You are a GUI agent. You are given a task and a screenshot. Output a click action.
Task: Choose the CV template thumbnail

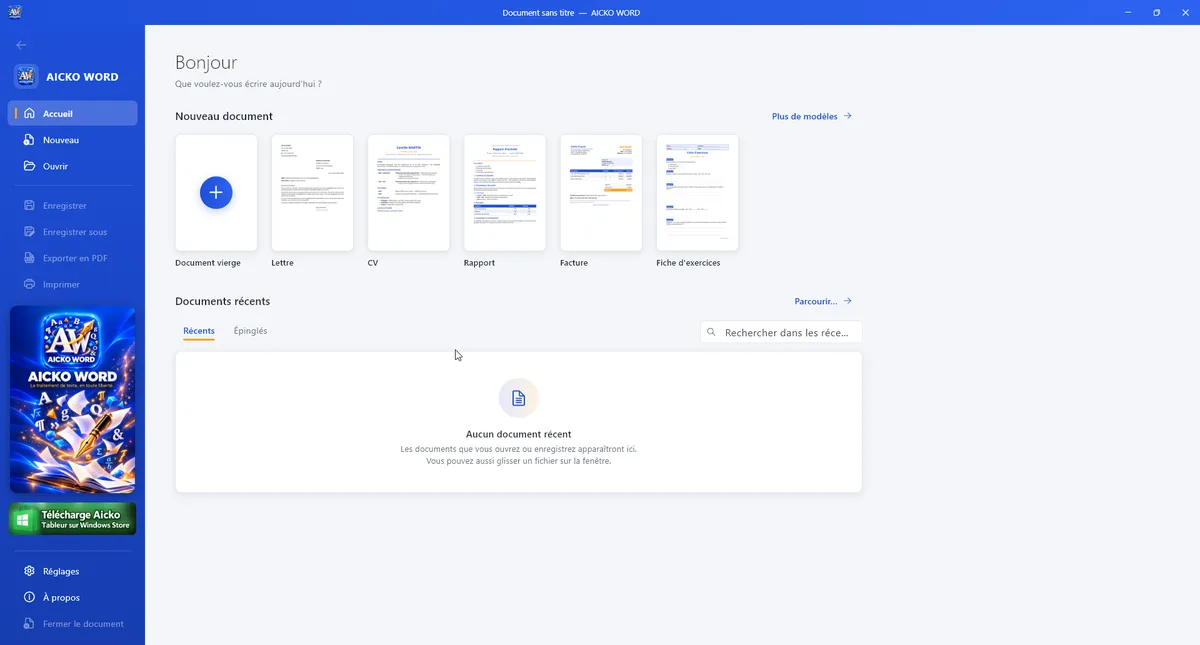tap(408, 193)
